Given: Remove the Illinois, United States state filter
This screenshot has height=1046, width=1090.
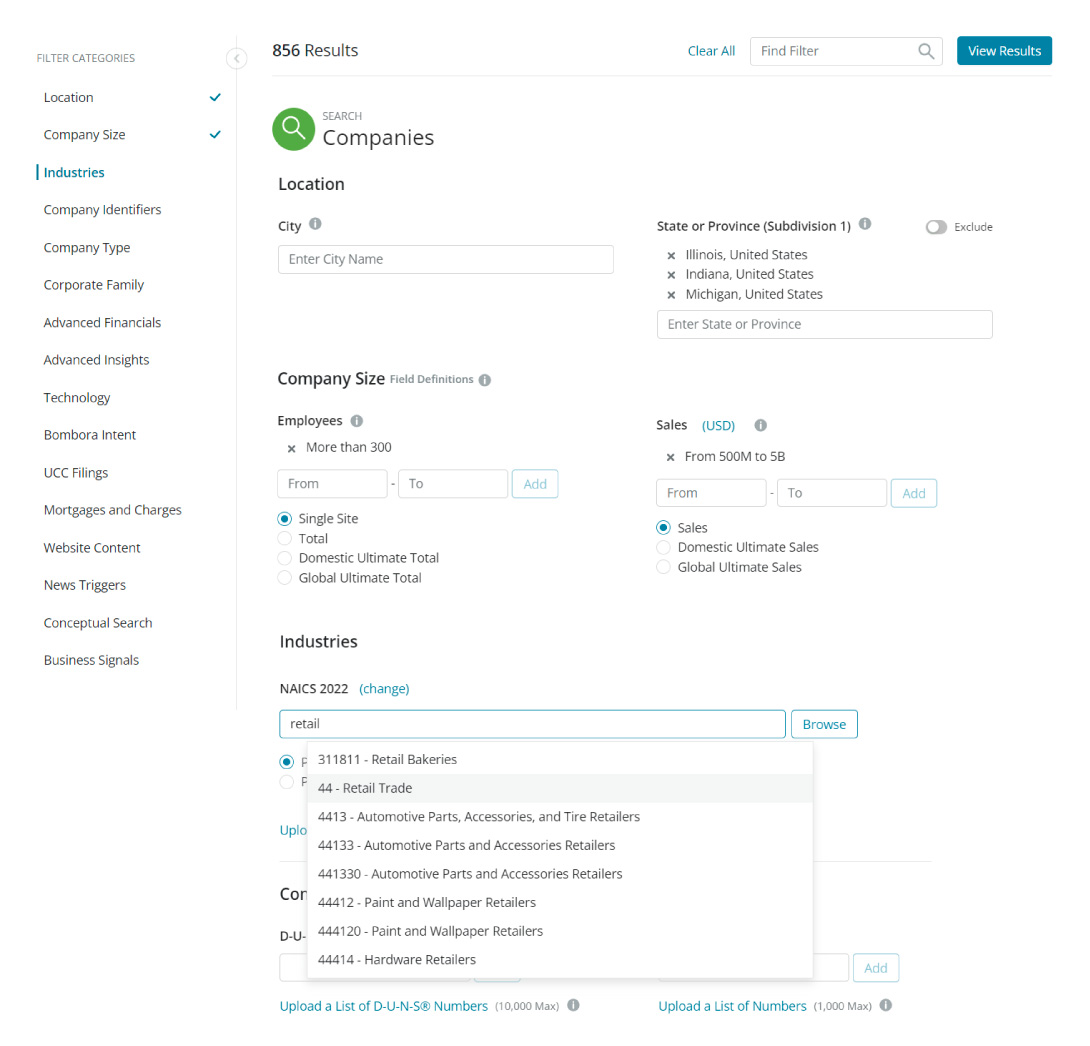Looking at the screenshot, I should (671, 255).
